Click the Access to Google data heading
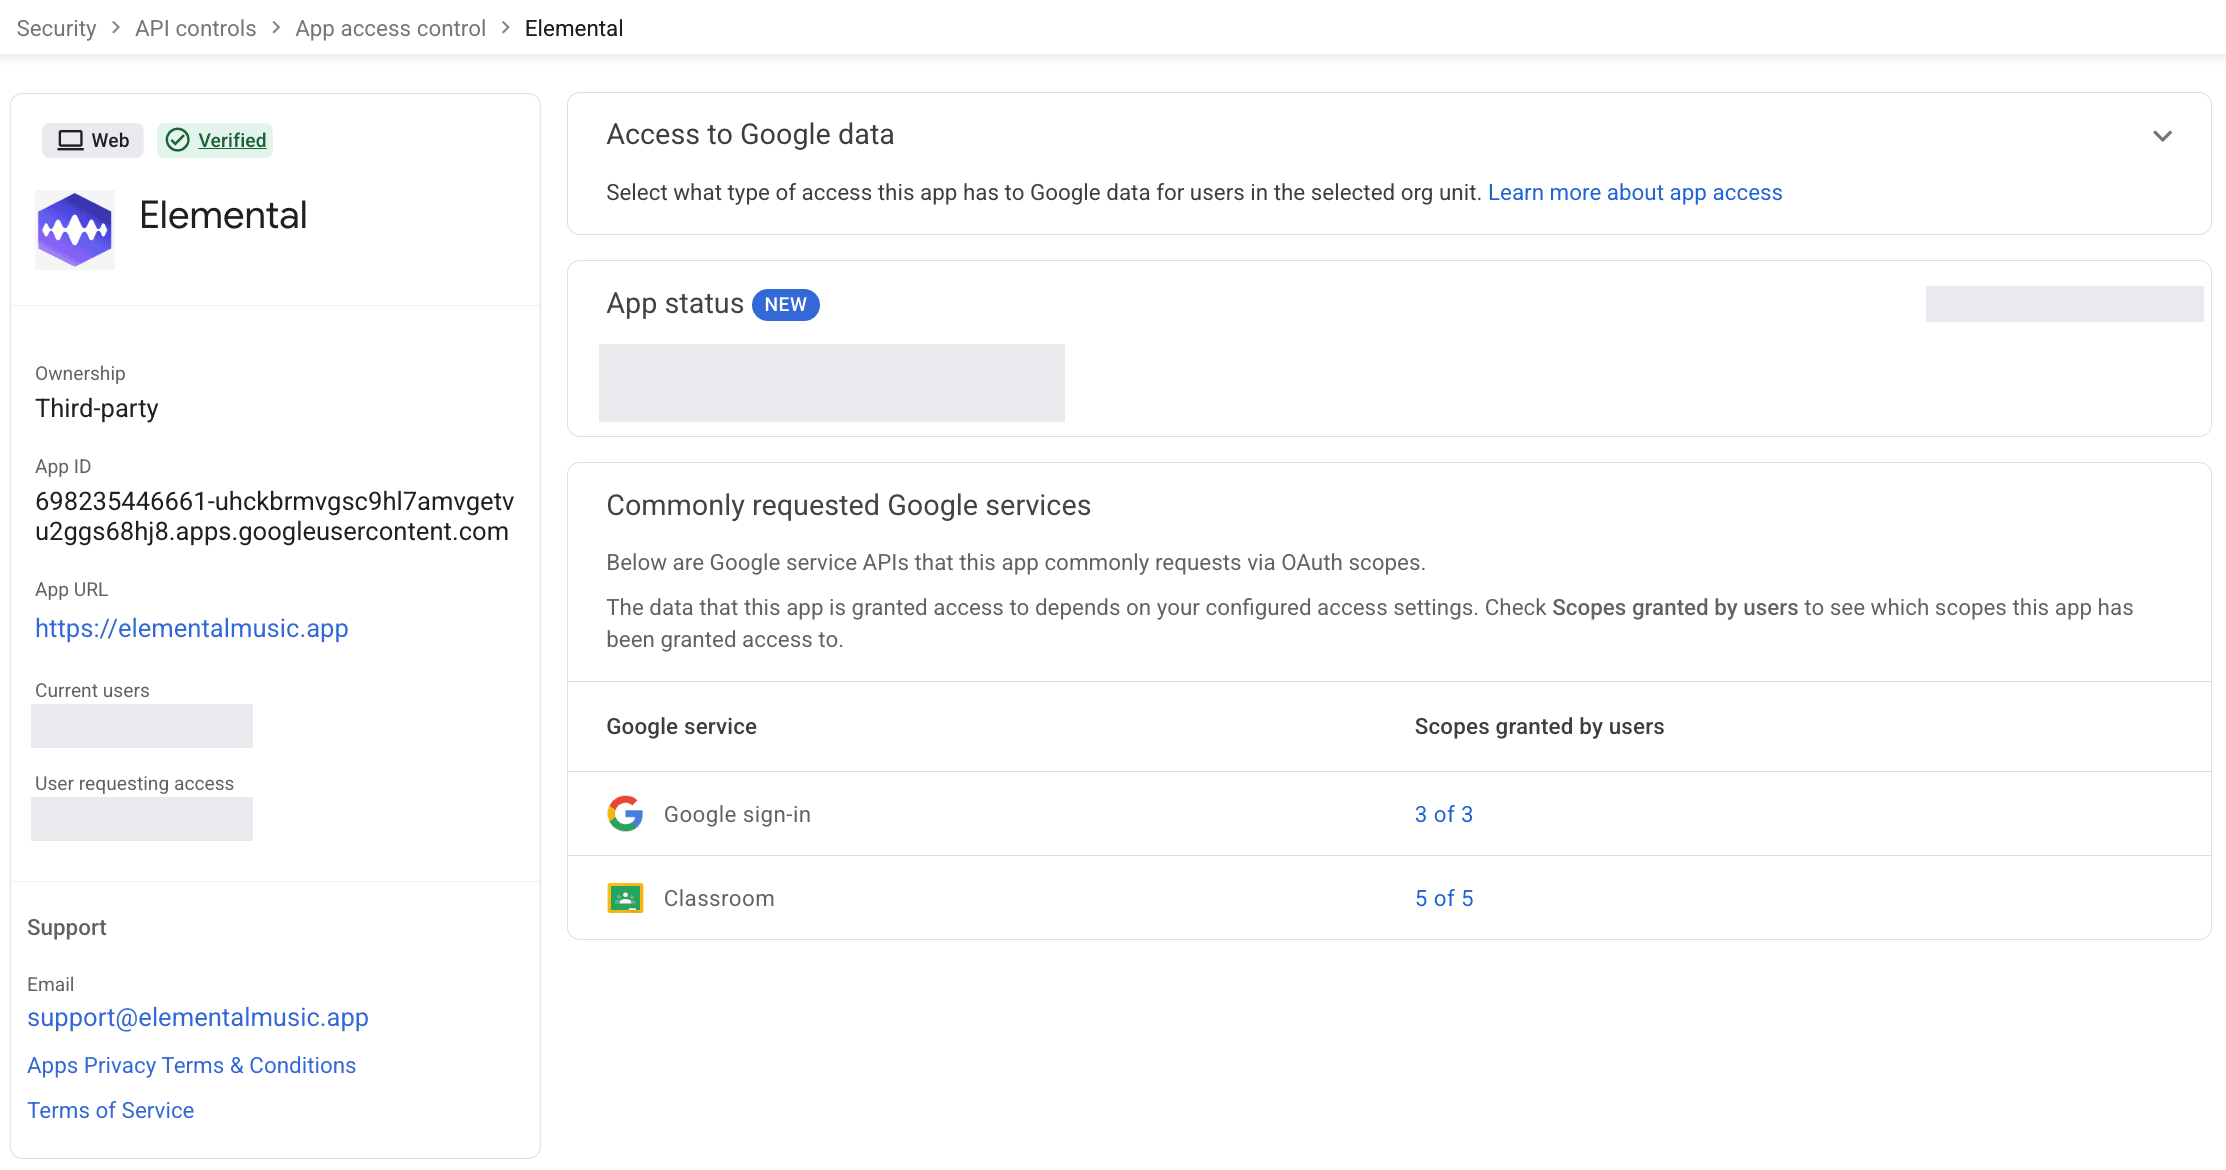The image size is (2226, 1170). point(750,134)
